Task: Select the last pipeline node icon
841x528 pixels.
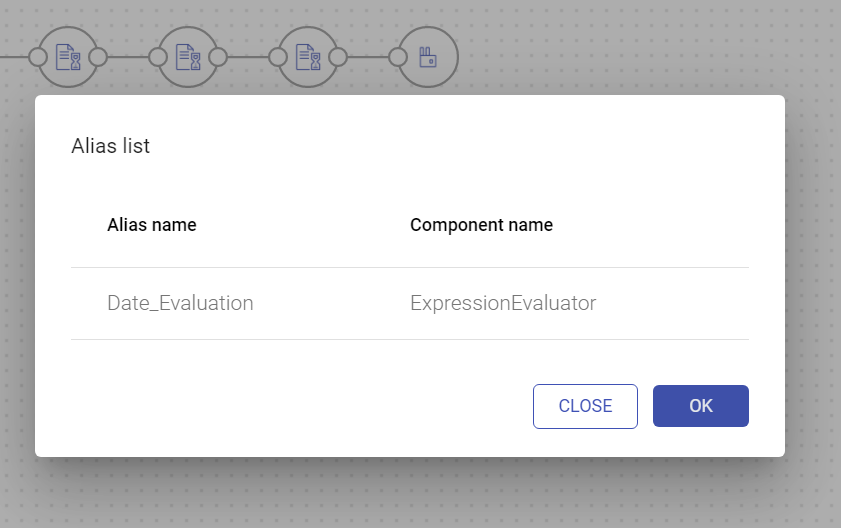Action: click(428, 57)
